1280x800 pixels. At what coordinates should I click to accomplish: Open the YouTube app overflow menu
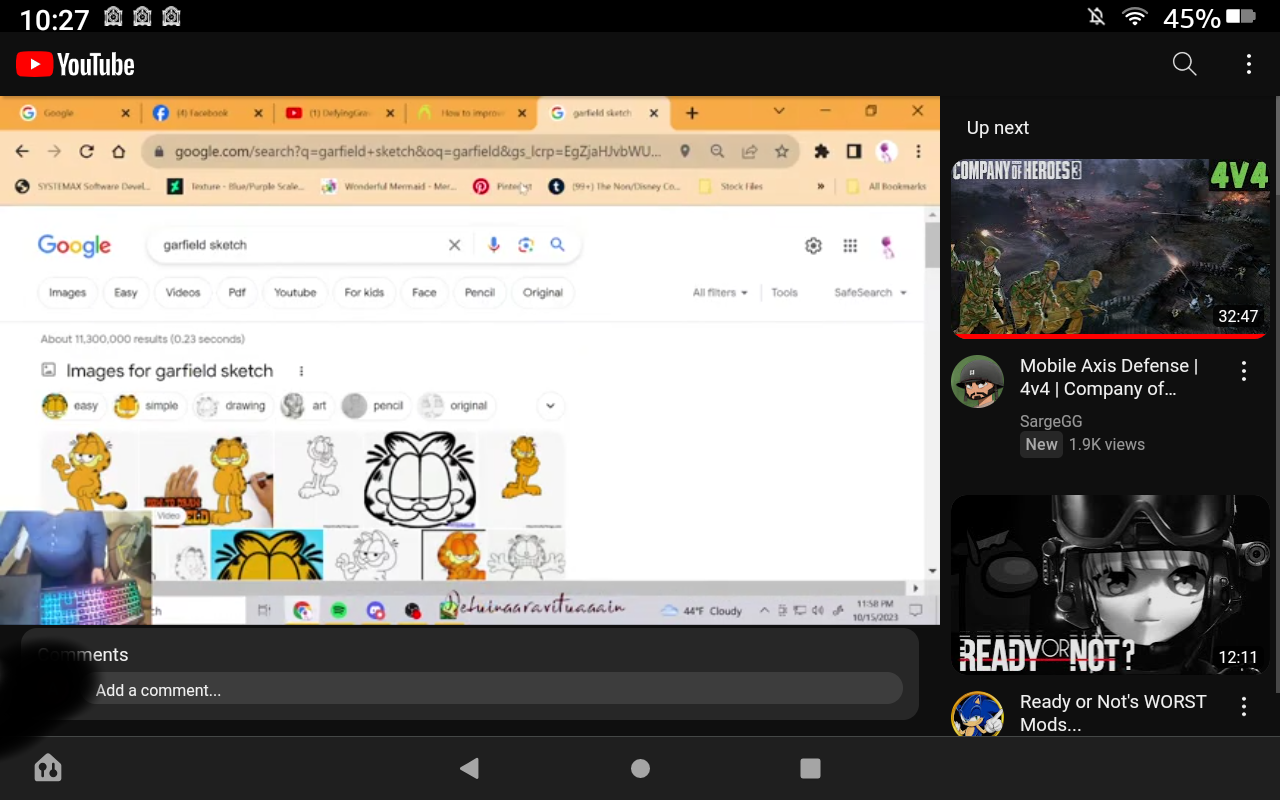pos(1248,64)
